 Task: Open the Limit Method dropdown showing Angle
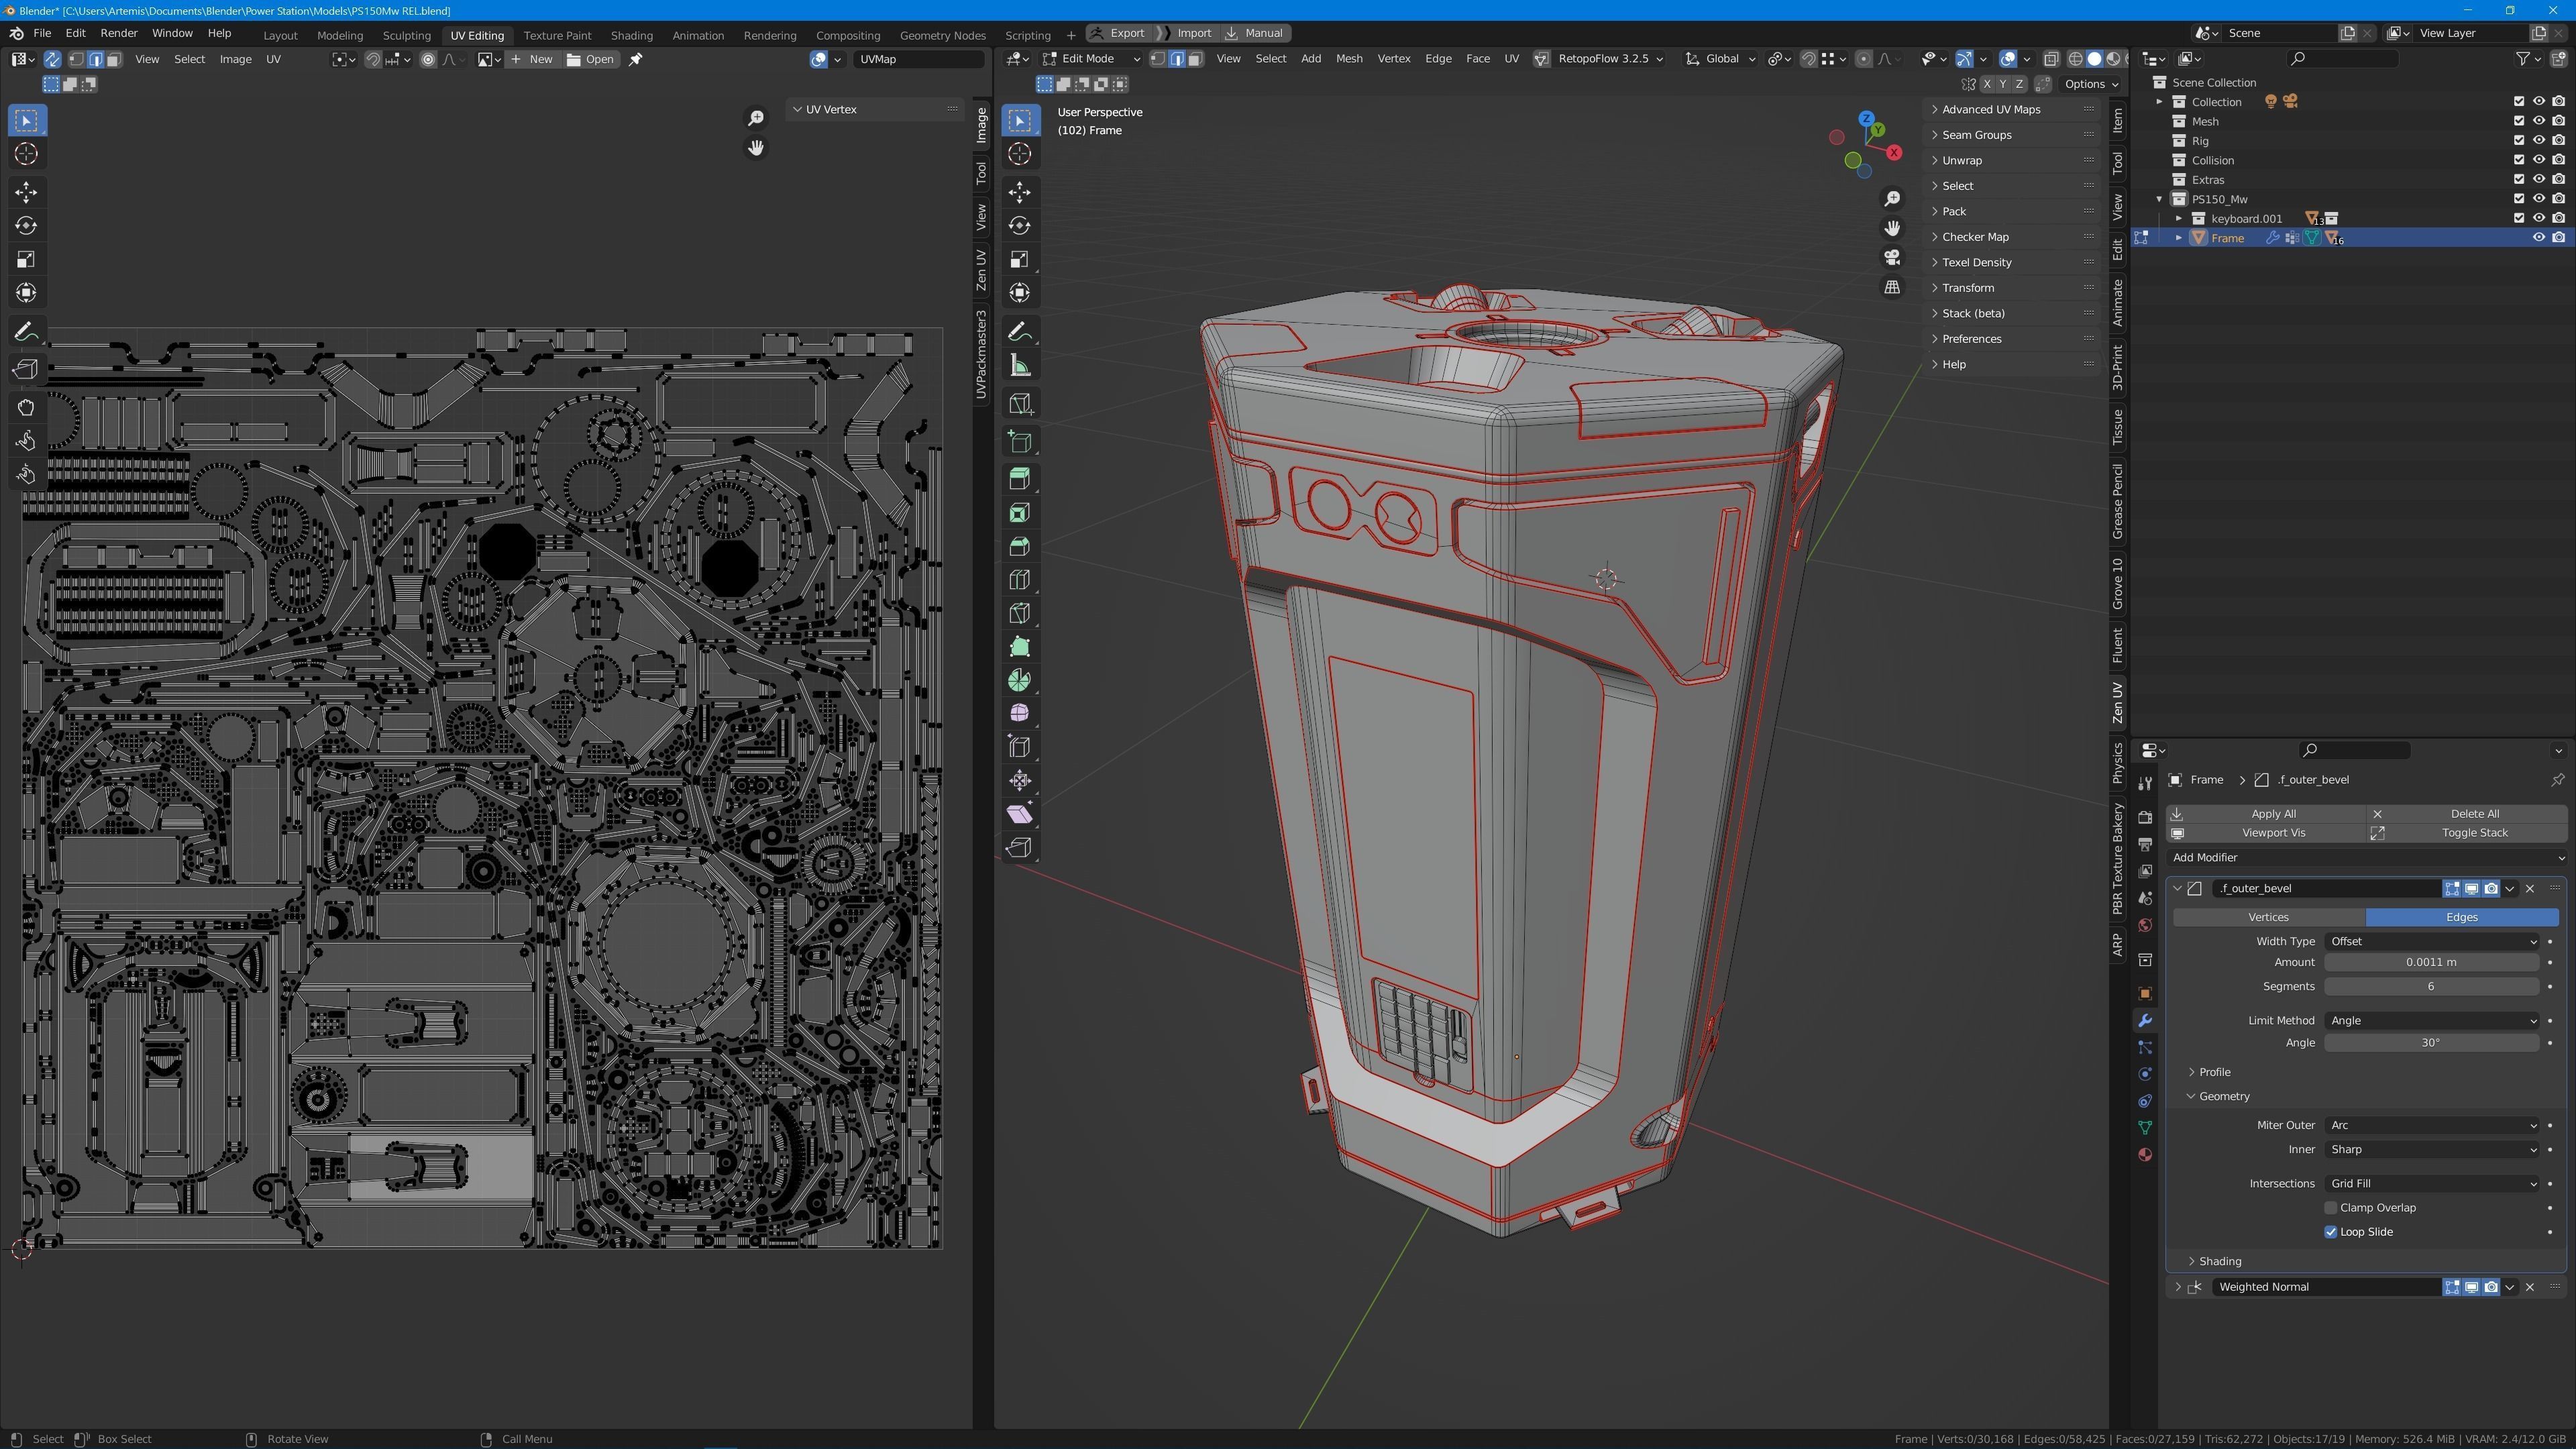[2431, 1021]
